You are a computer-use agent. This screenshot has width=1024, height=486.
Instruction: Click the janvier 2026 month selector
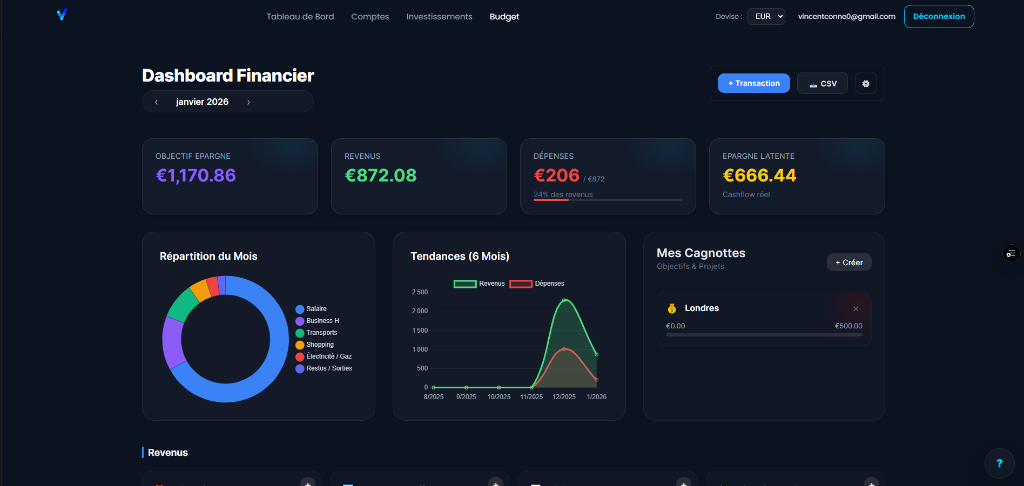[x=202, y=102]
